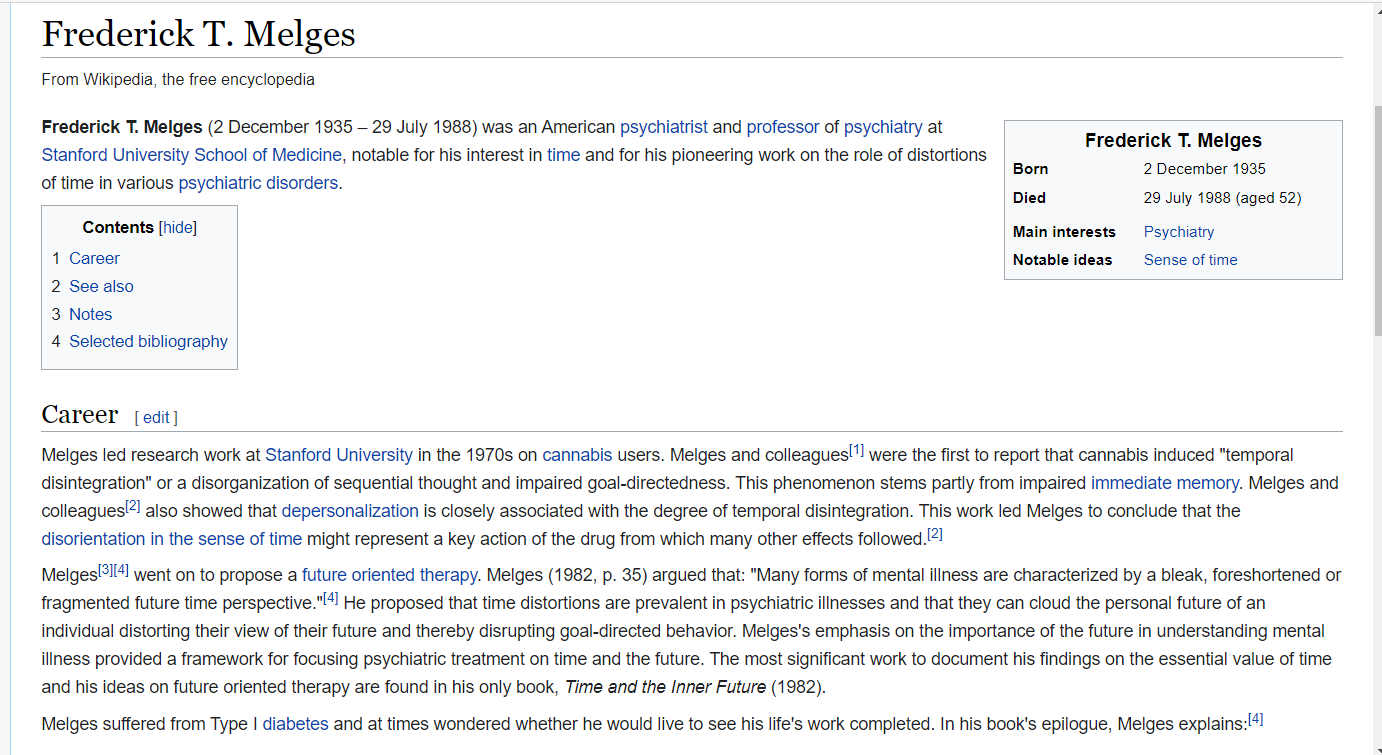Hide the Contents table
This screenshot has width=1382, height=755.
[x=178, y=227]
